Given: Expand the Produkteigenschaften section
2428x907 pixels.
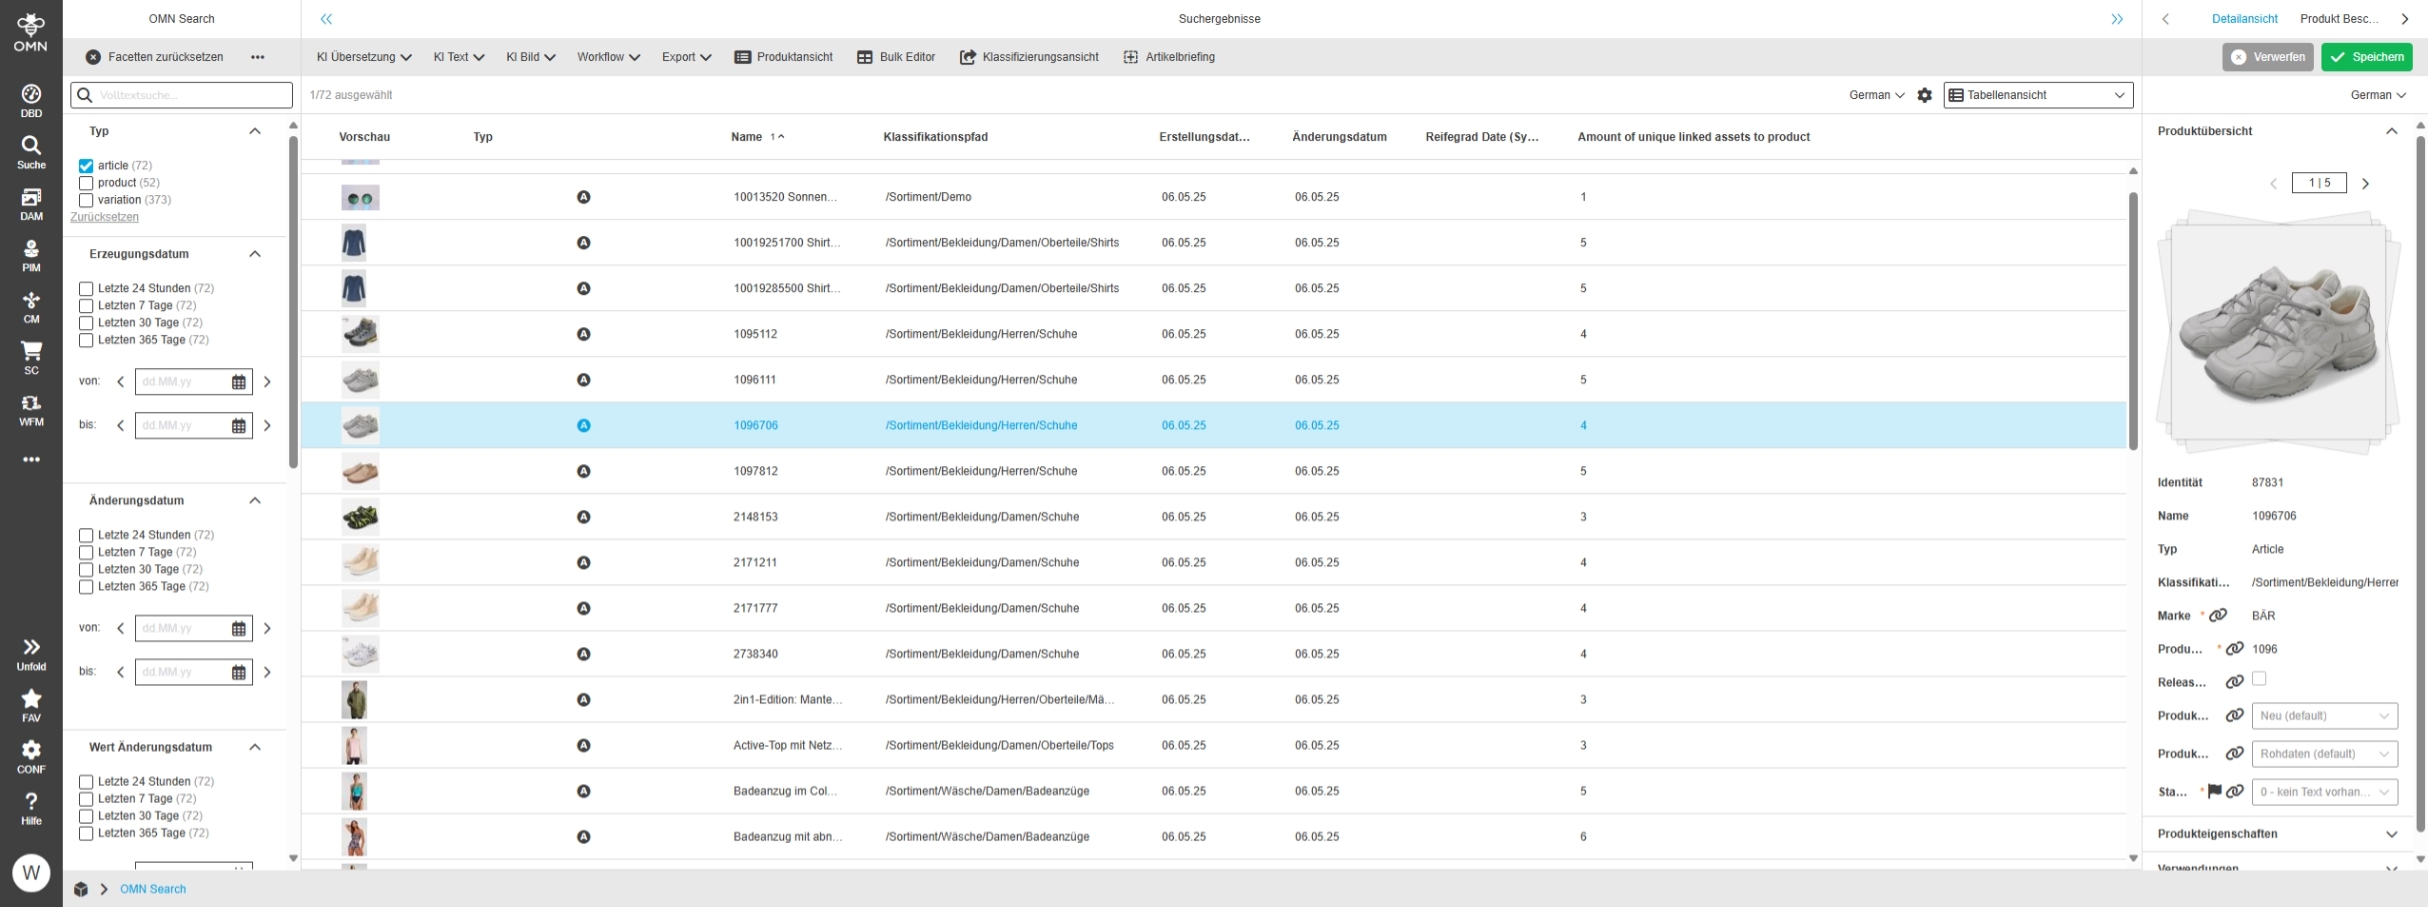Looking at the screenshot, I should coord(2390,834).
